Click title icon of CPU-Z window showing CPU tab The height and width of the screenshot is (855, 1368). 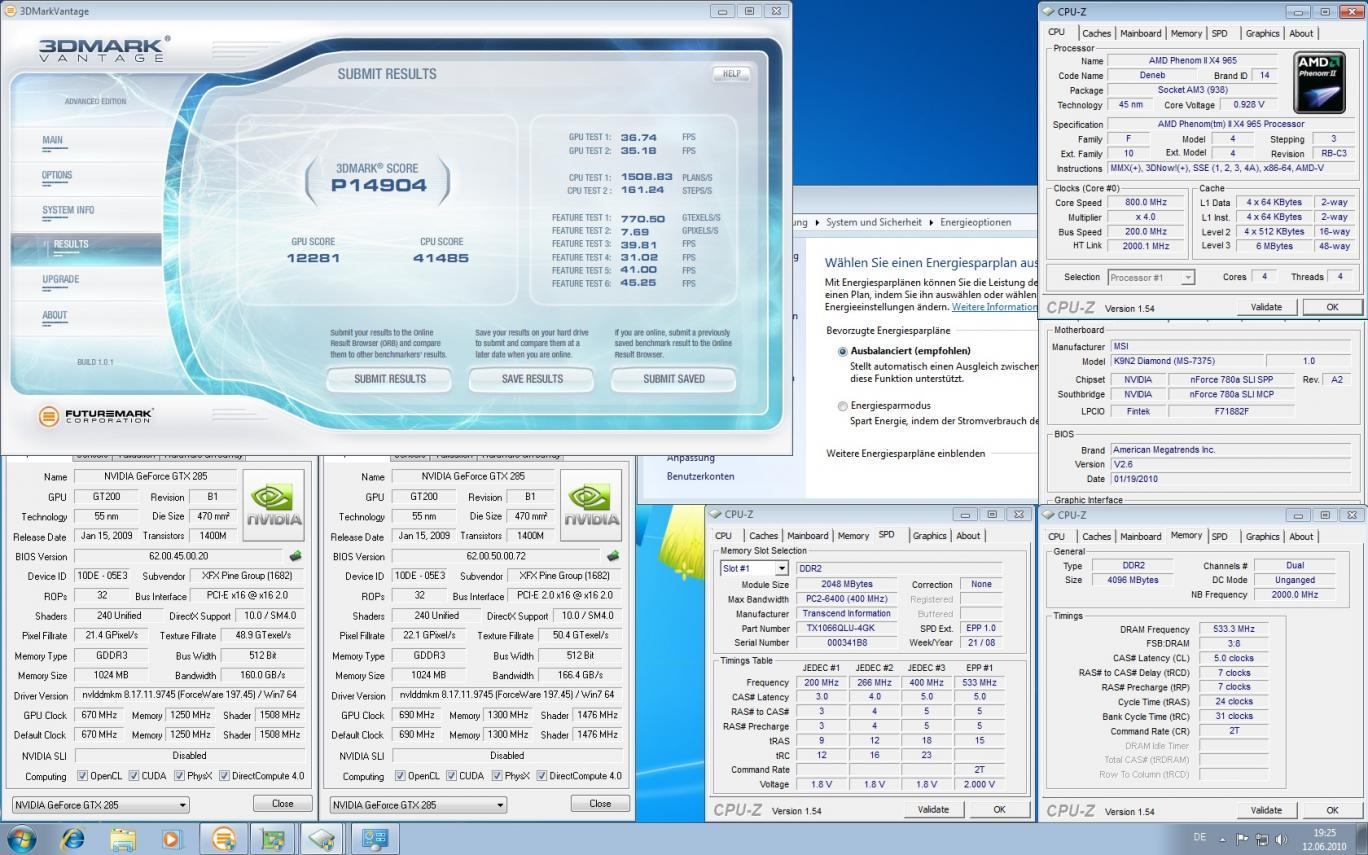click(x=1048, y=11)
